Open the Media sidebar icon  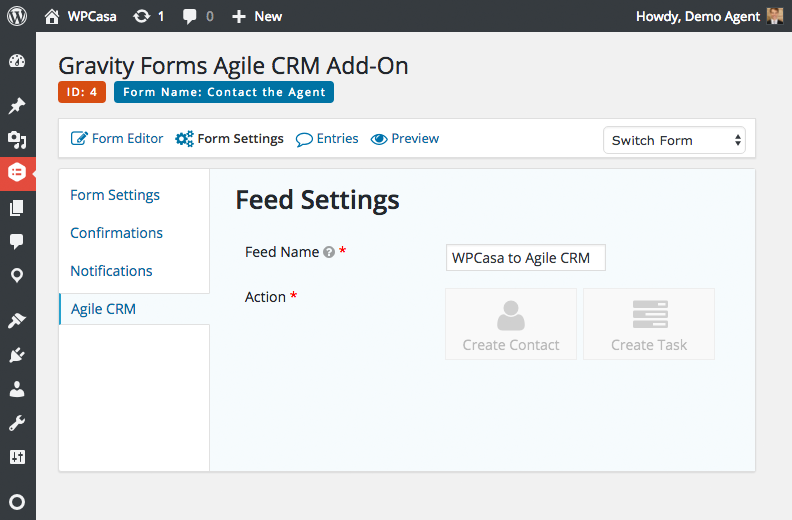click(17, 139)
